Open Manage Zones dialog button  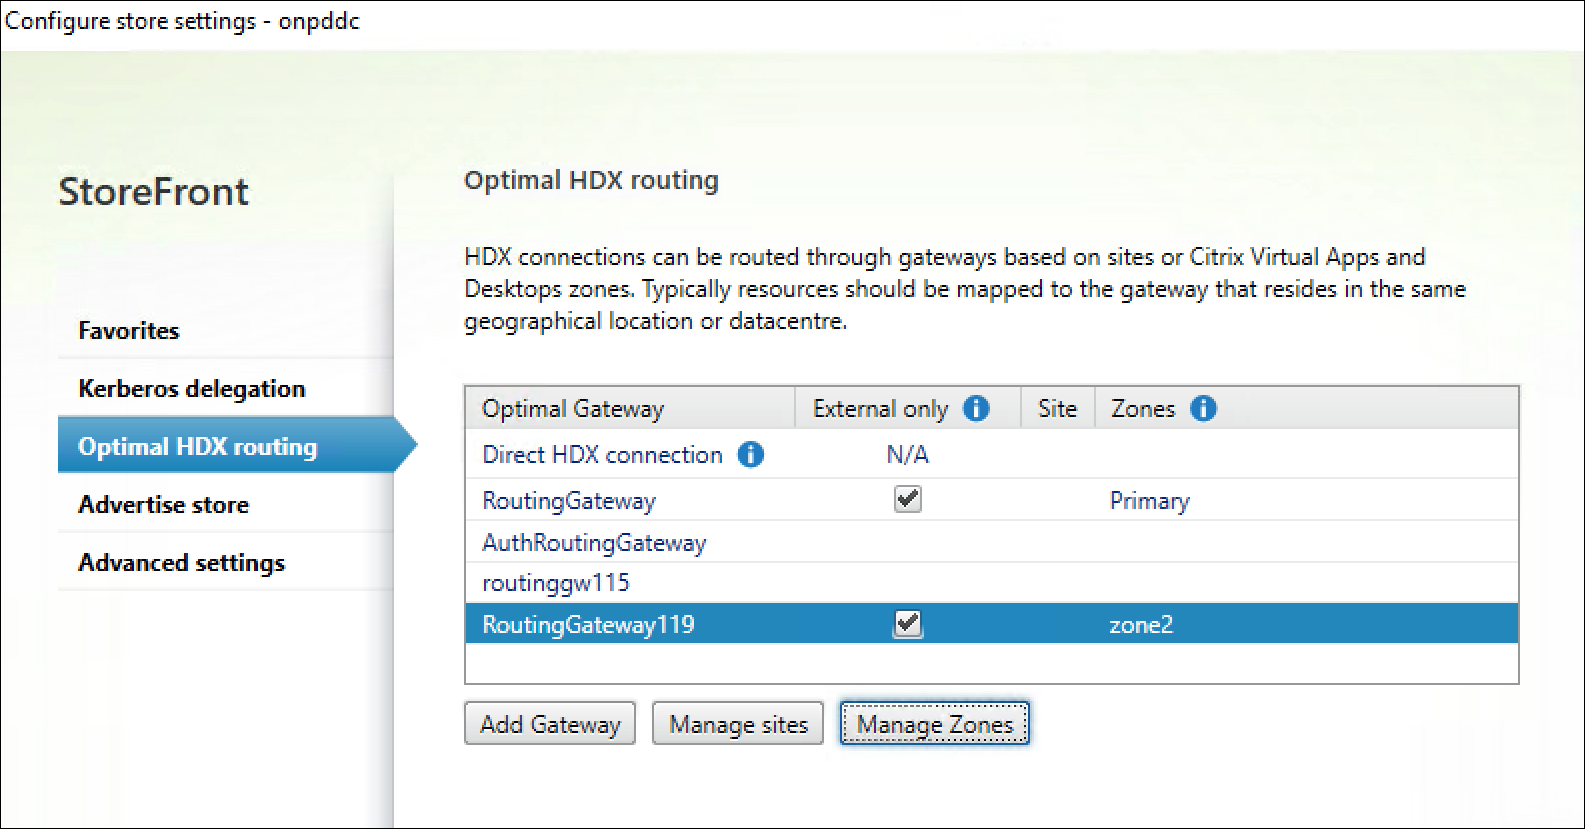pos(934,724)
